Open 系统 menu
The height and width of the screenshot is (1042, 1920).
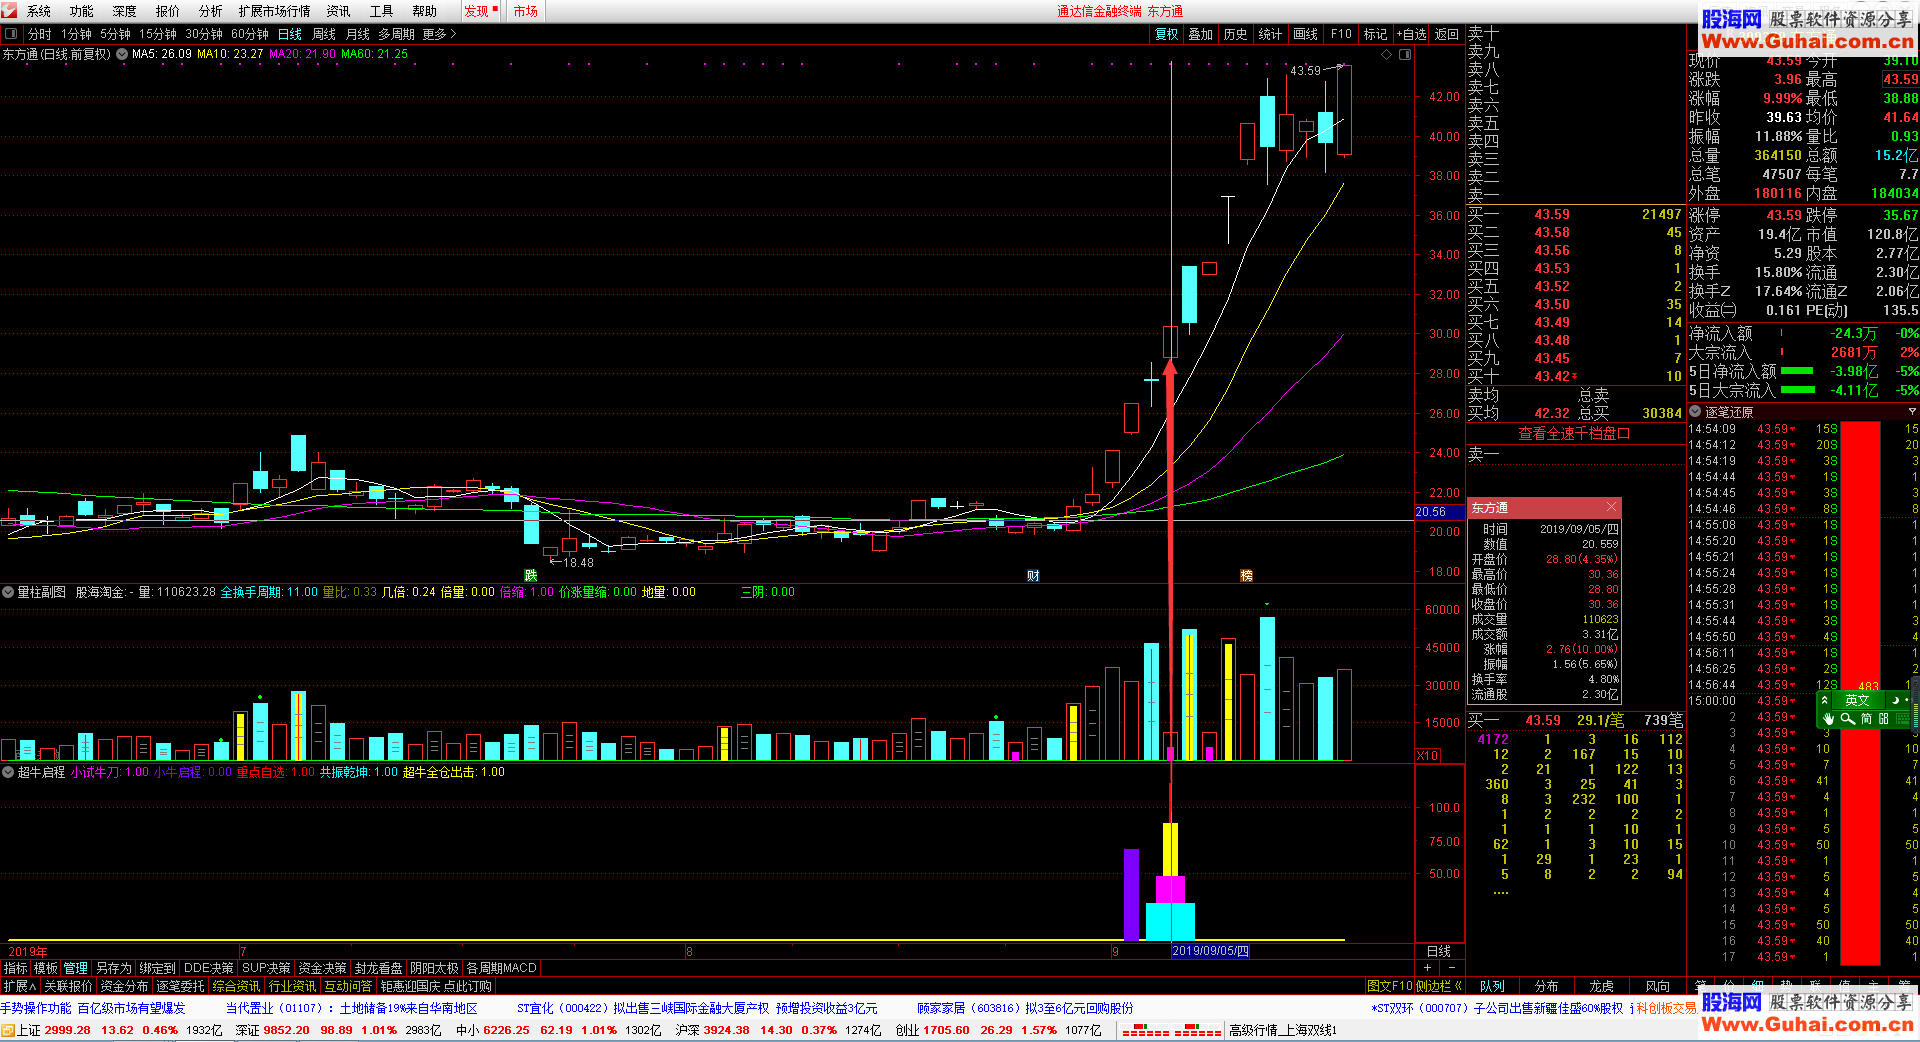tap(39, 11)
